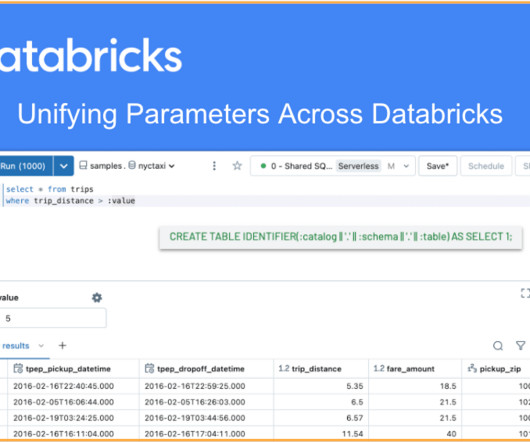The height and width of the screenshot is (442, 530).
Task: Open the Shared SQL Serverless warehouse selector
Action: [333, 166]
